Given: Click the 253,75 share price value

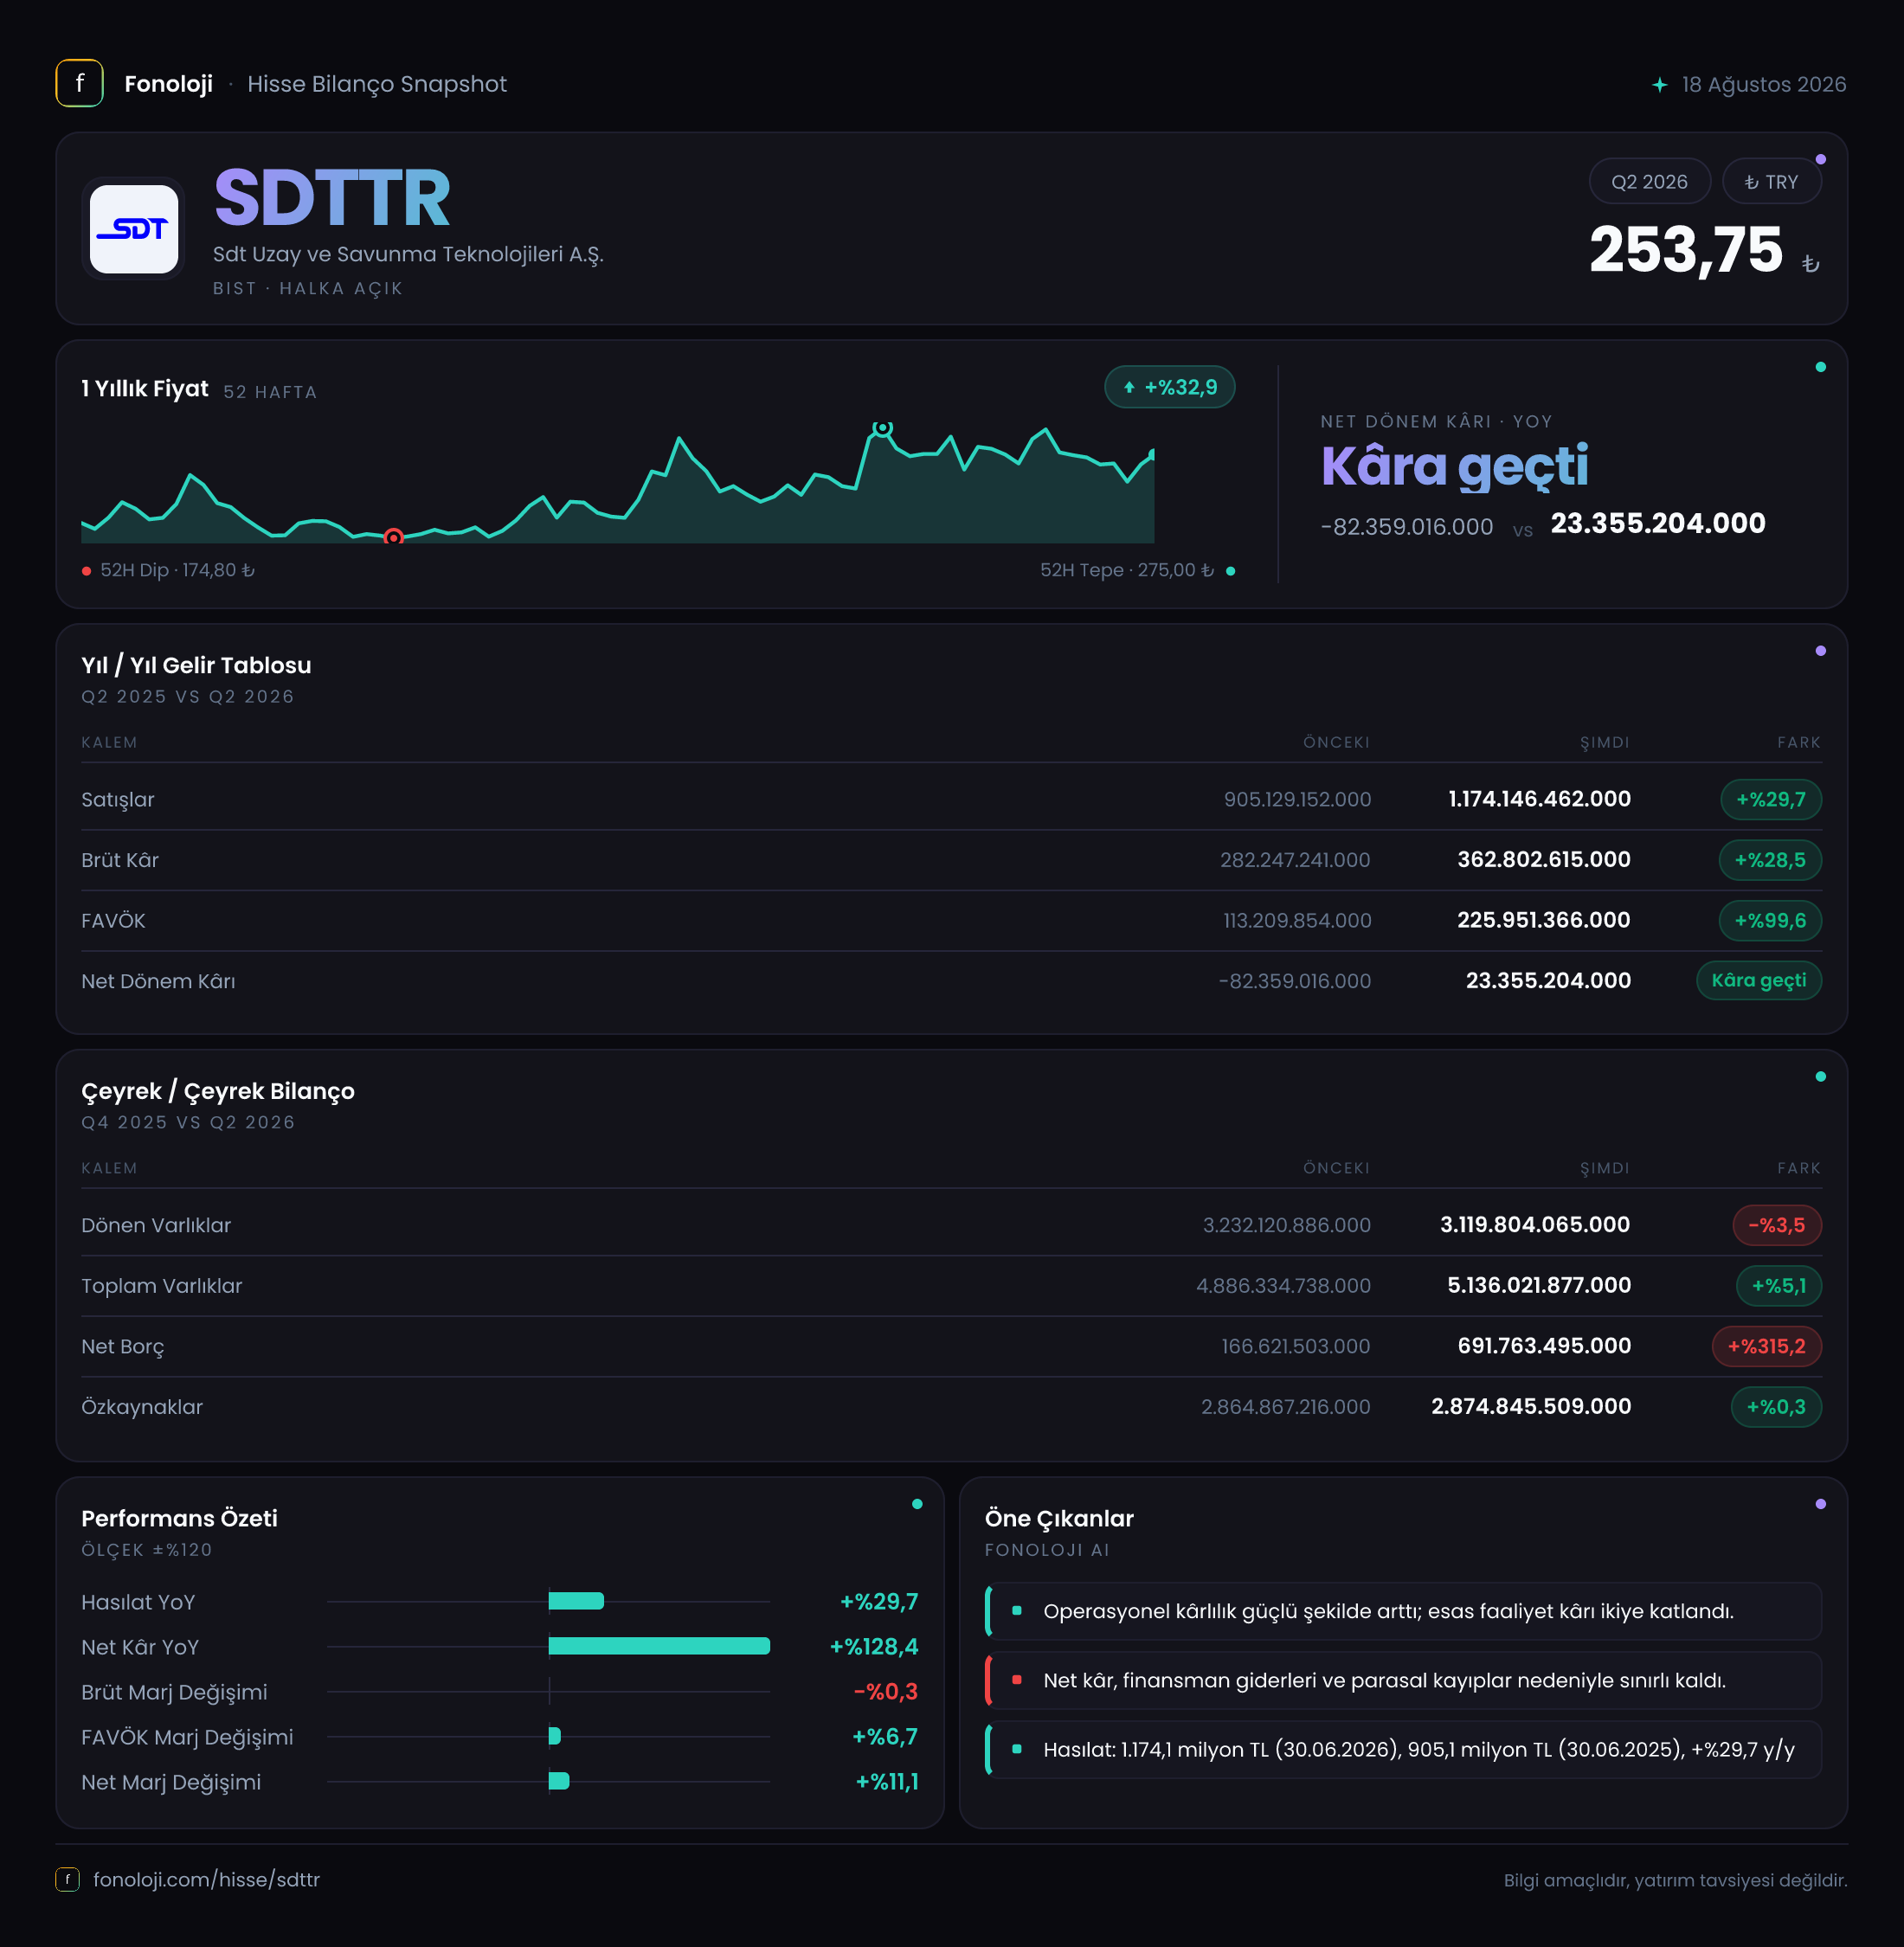Looking at the screenshot, I should click(x=1686, y=249).
